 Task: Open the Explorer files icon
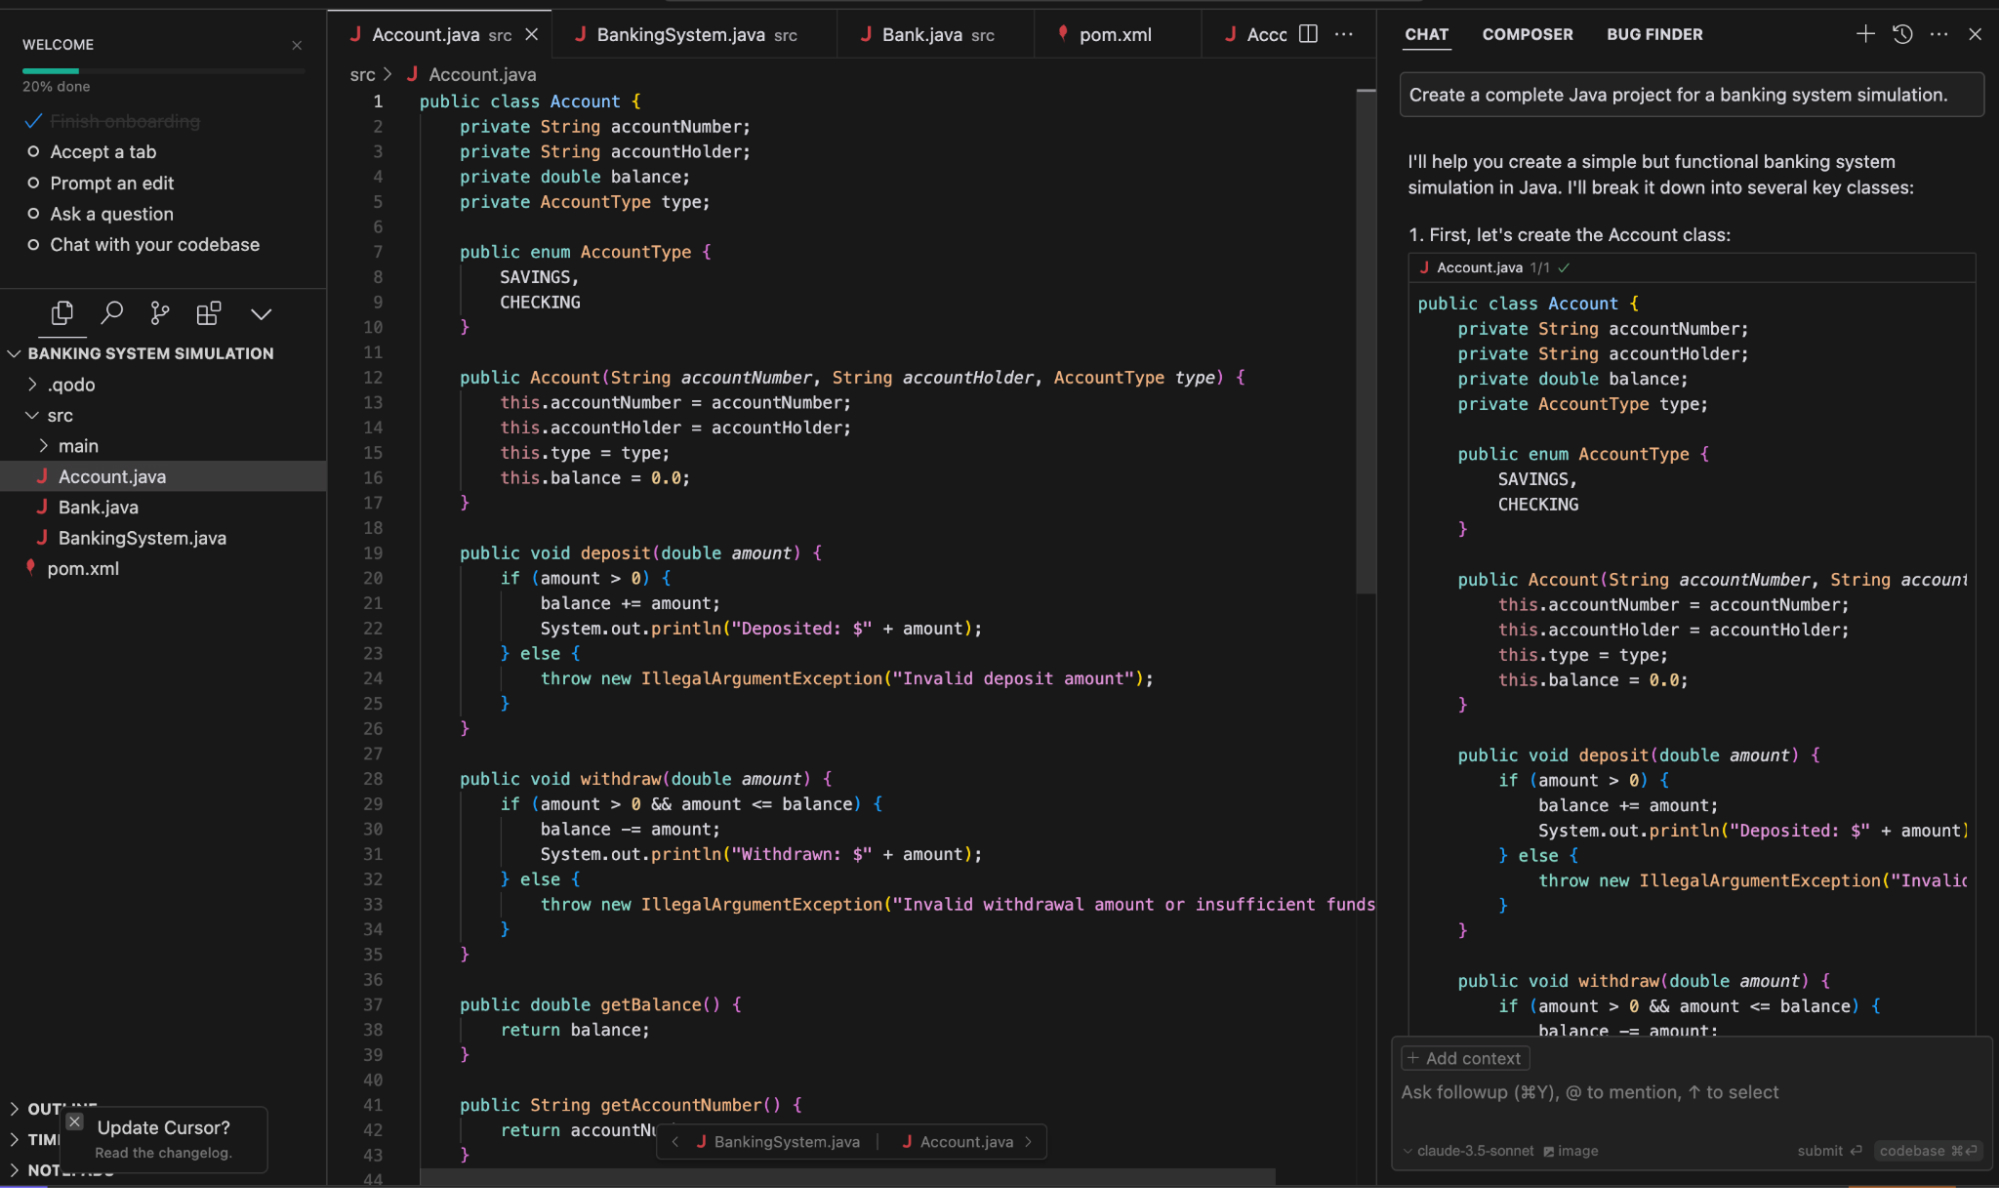62,314
